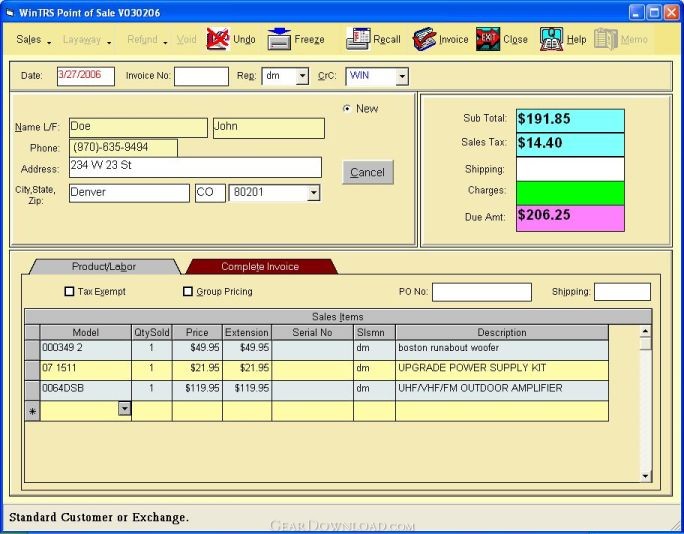Switch to Complete Invoice tab
Image resolution: width=684 pixels, height=534 pixels.
260,266
